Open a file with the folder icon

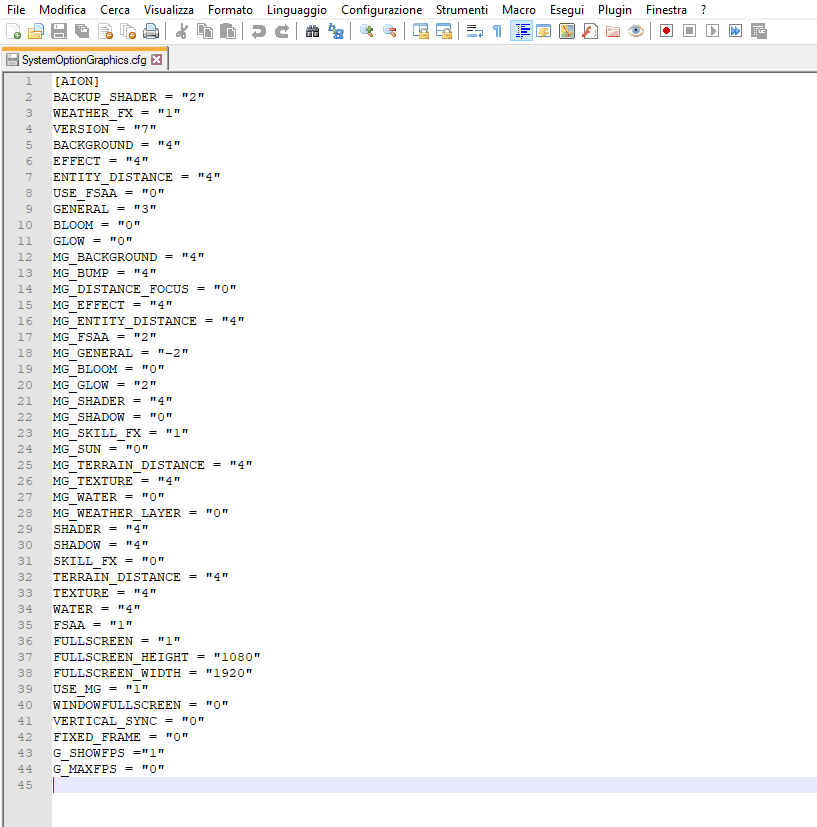point(35,31)
